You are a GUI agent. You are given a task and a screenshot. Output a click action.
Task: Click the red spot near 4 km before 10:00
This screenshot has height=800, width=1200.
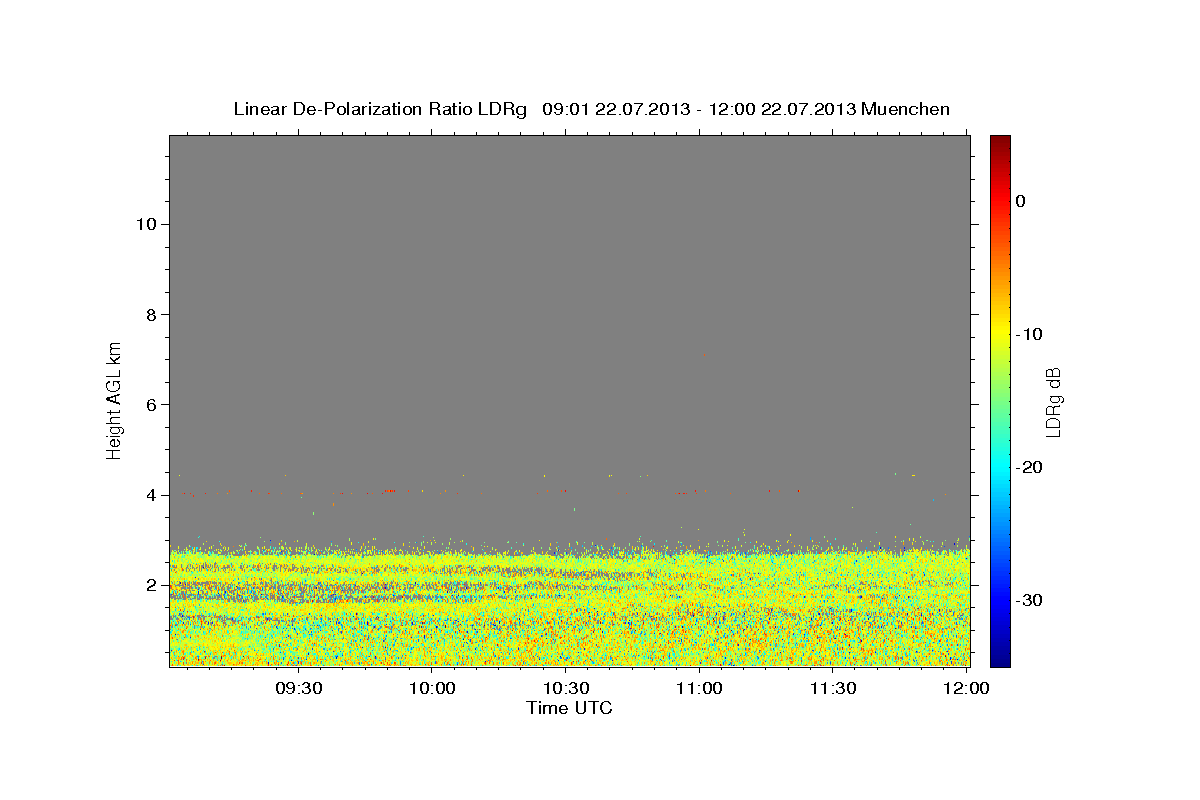(x=391, y=491)
